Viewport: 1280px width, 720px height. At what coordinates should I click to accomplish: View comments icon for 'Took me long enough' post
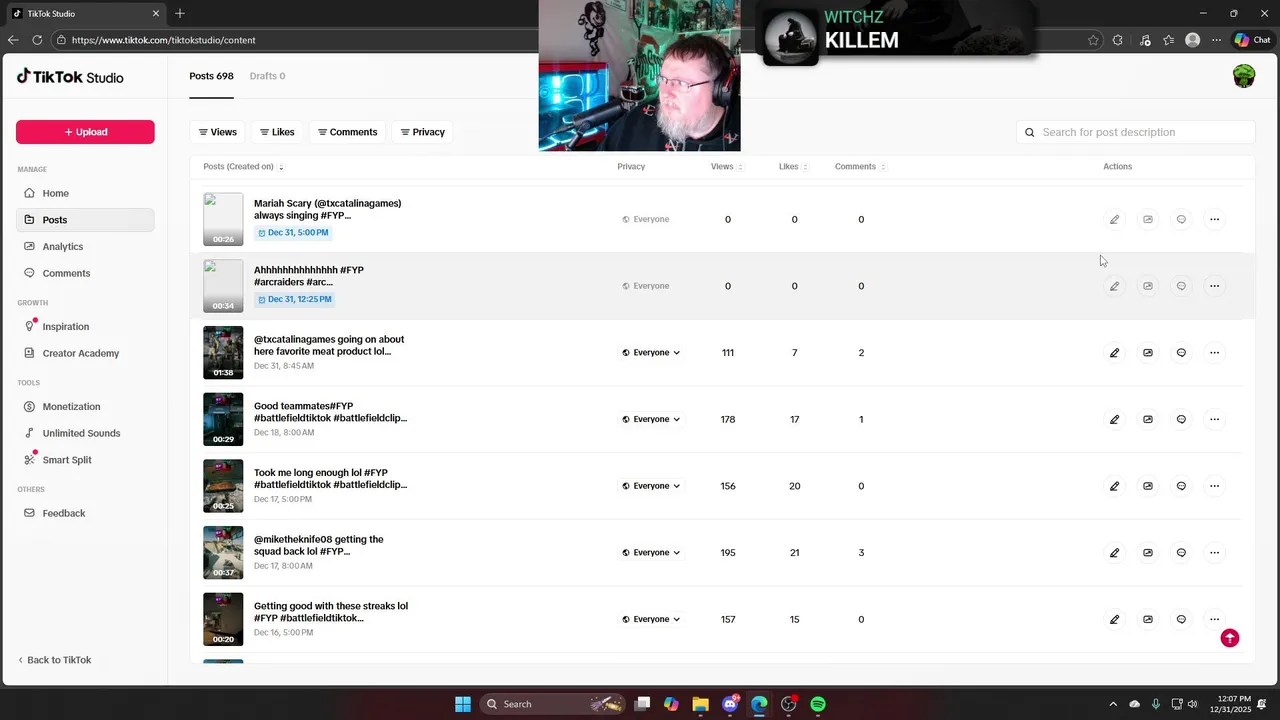click(x=1181, y=486)
